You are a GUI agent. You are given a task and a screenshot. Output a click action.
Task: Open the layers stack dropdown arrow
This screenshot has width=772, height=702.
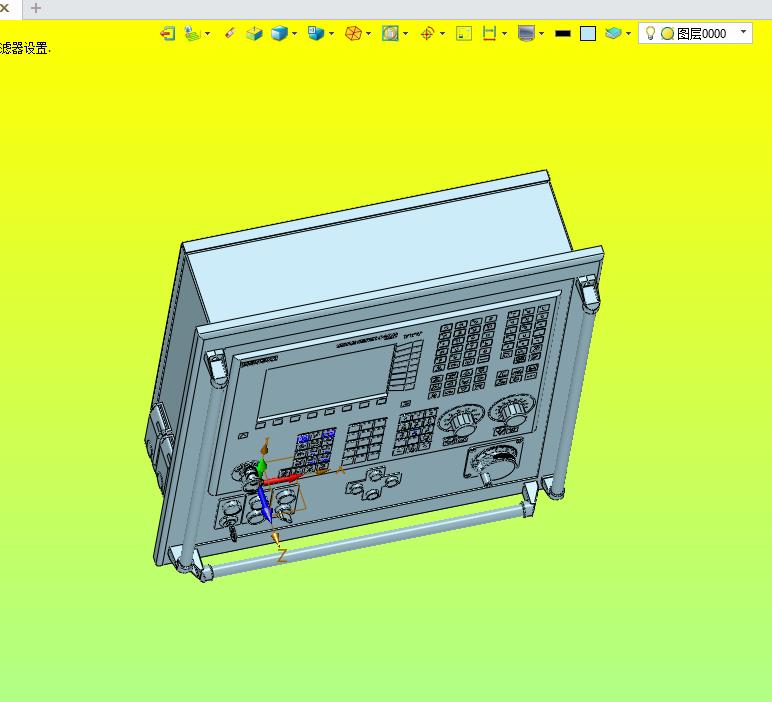point(628,33)
